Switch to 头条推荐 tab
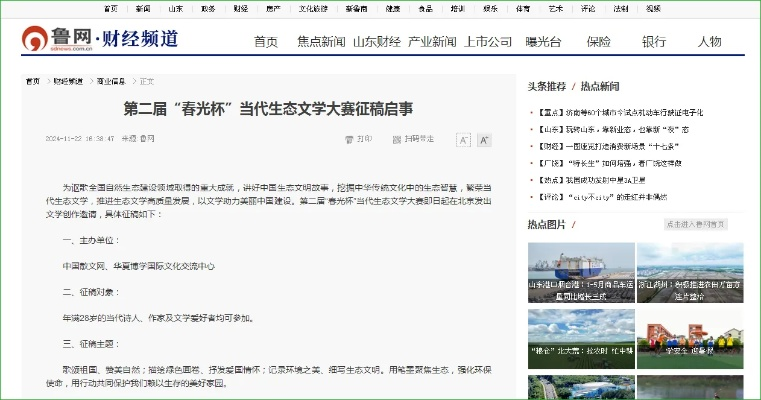Screen dimensions: 761x400 (548, 87)
